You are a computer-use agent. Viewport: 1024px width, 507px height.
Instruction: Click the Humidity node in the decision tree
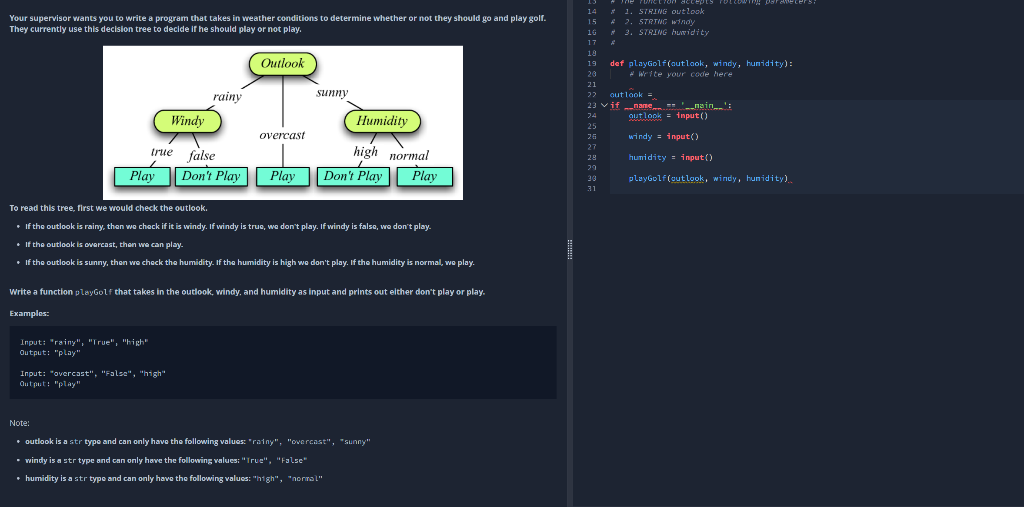pyautogui.click(x=382, y=121)
